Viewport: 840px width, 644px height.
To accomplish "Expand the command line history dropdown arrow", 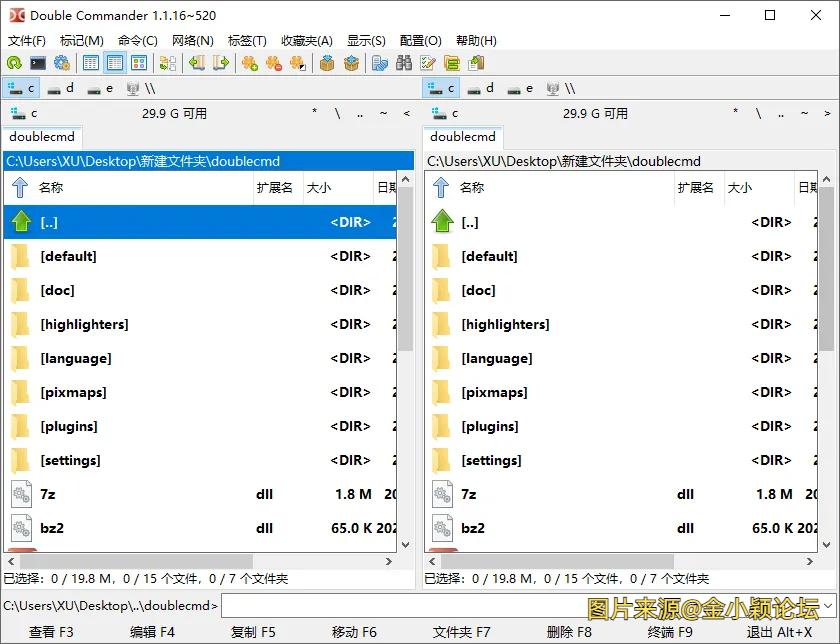I will pyautogui.click(x=829, y=606).
